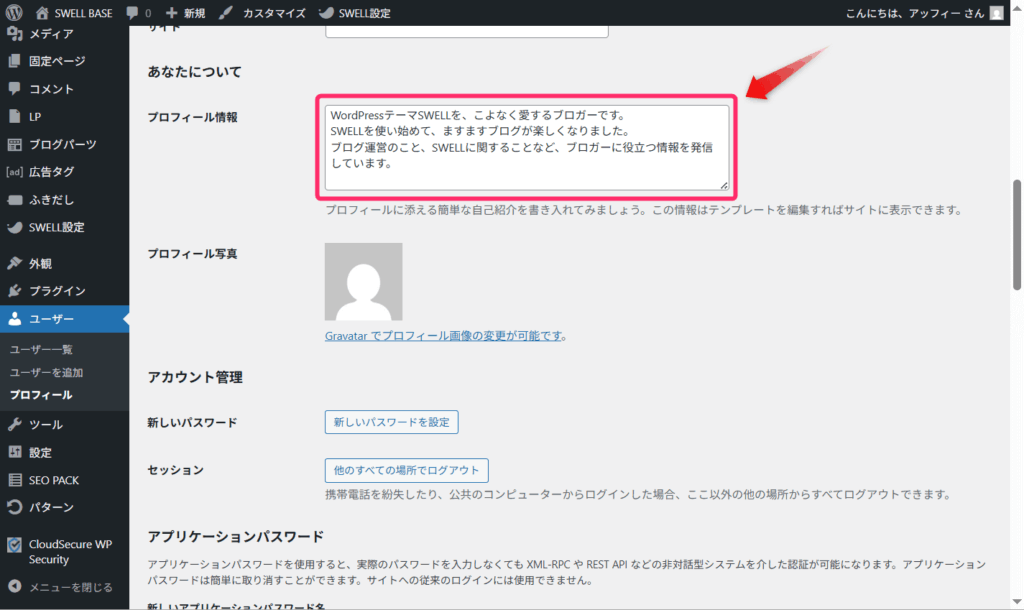Click the 新しいパスワード label
The image size is (1024, 610).
point(192,423)
